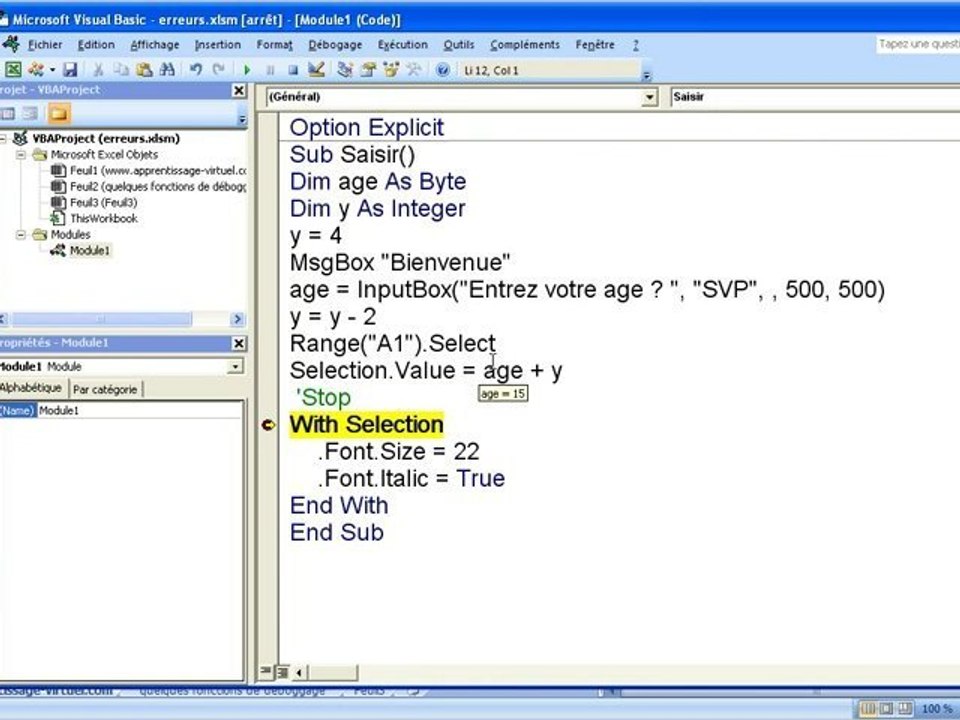This screenshot has height=720, width=960.
Task: Select Excel Normal view button
Action: (x=868, y=709)
